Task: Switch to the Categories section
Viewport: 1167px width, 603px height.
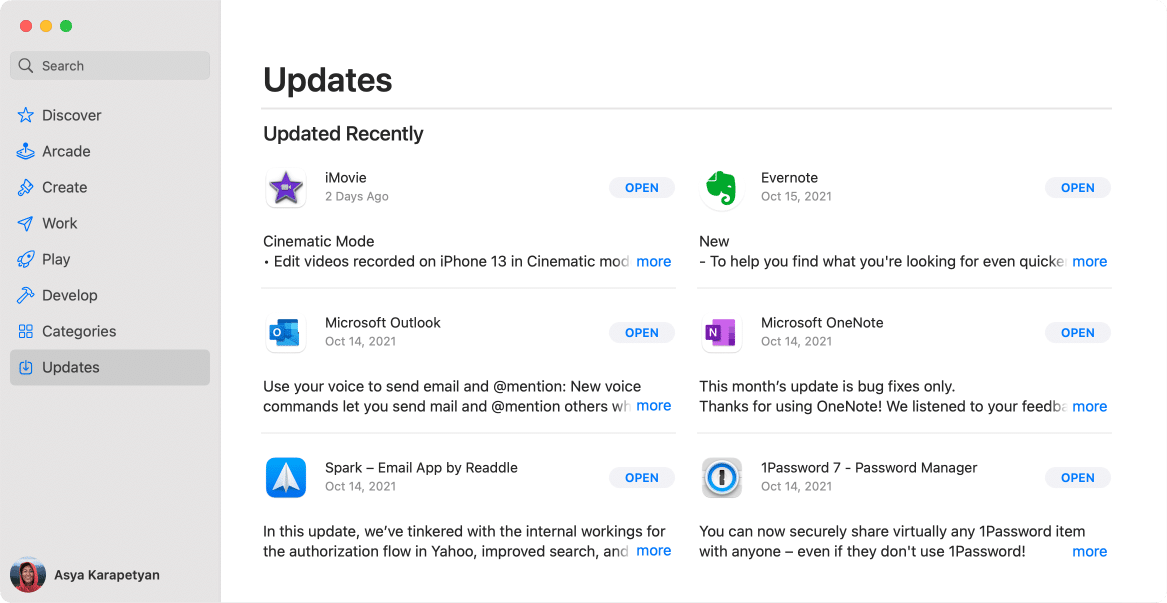Action: [x=79, y=331]
